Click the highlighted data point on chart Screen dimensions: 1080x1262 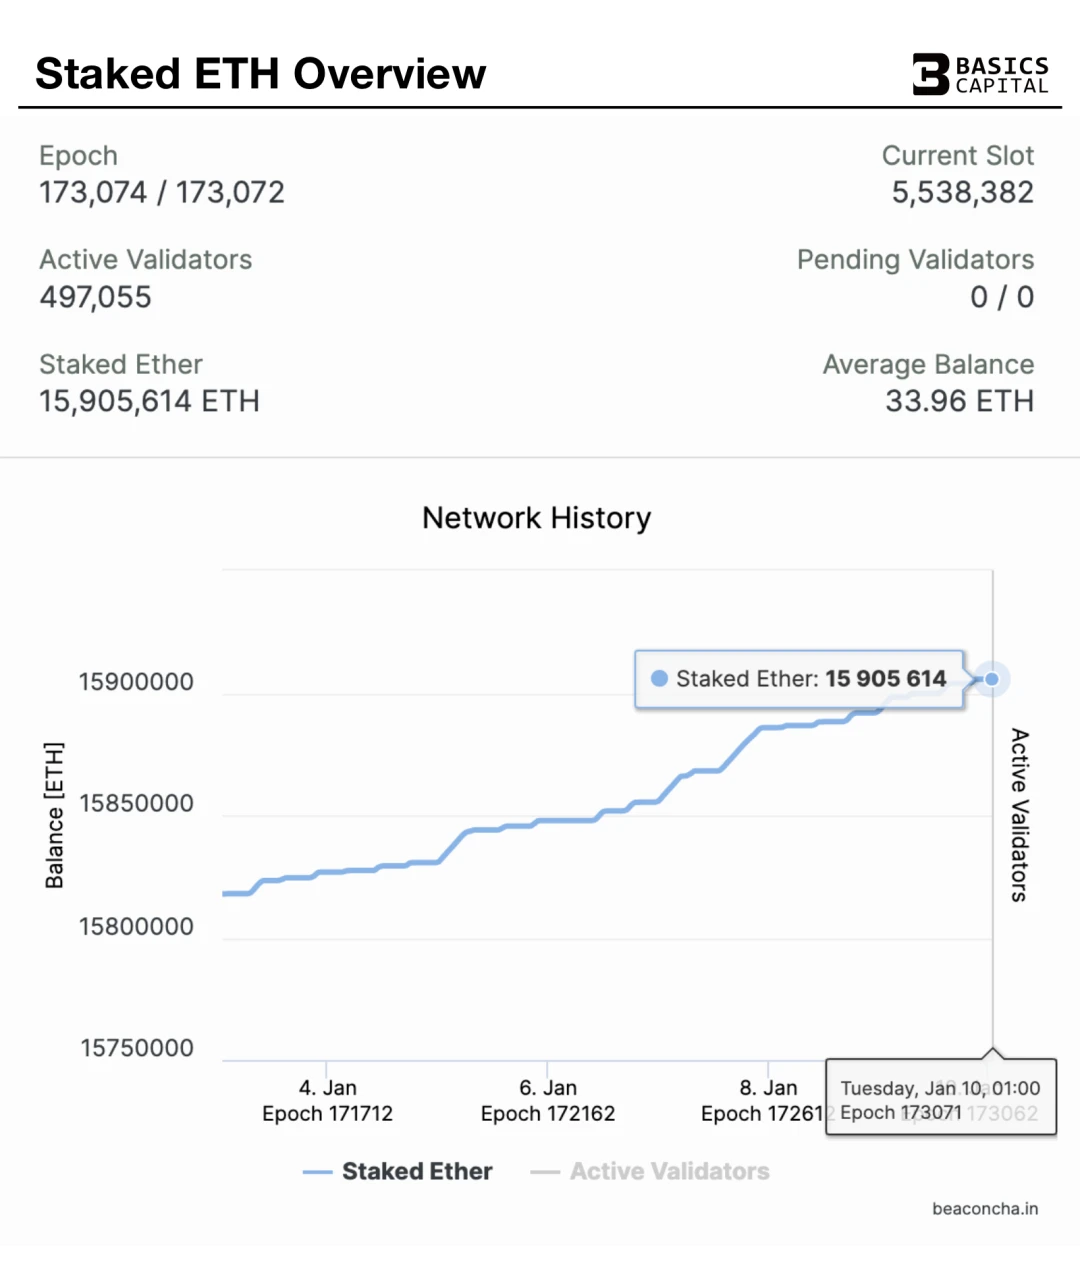tap(992, 679)
